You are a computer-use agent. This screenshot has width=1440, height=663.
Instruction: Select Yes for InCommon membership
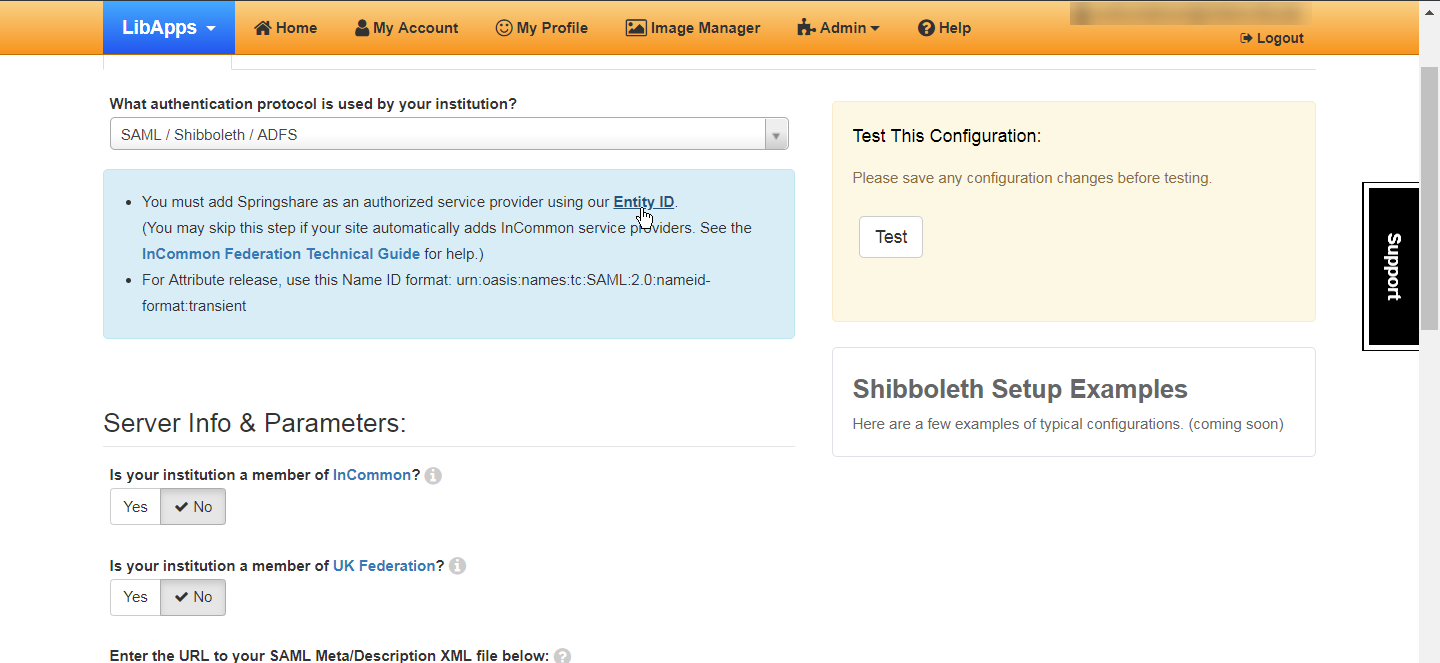pos(136,507)
